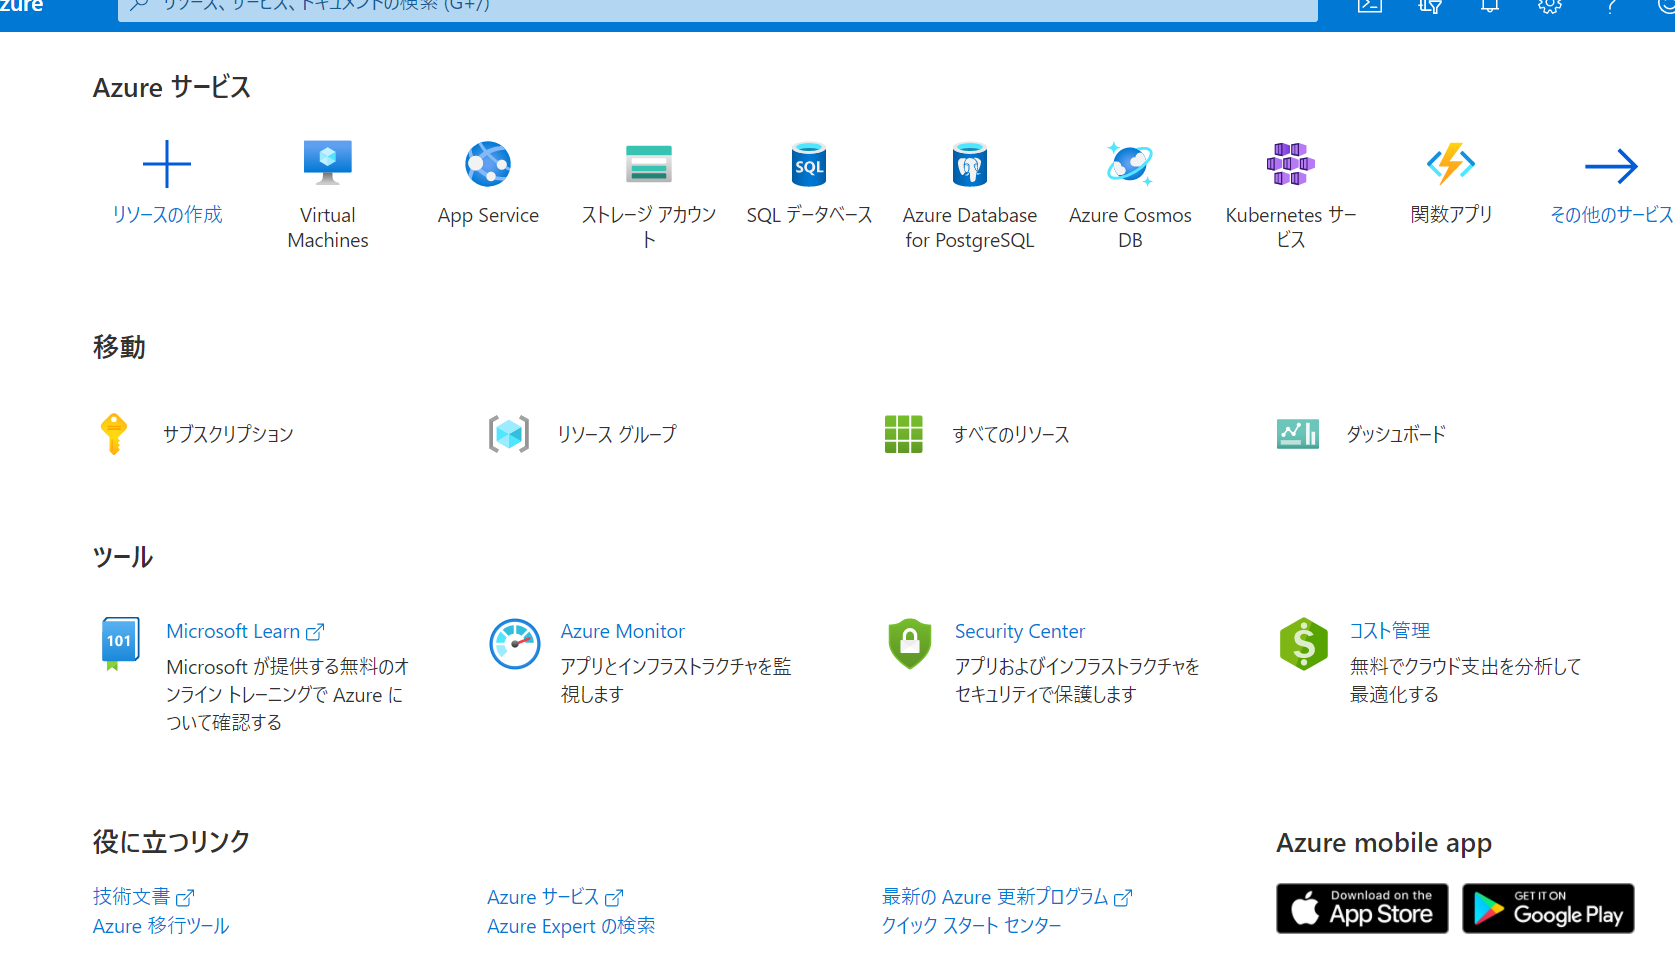Click the plus icon to create a resource
Viewport: 1675px width, 975px height.
coord(167,165)
